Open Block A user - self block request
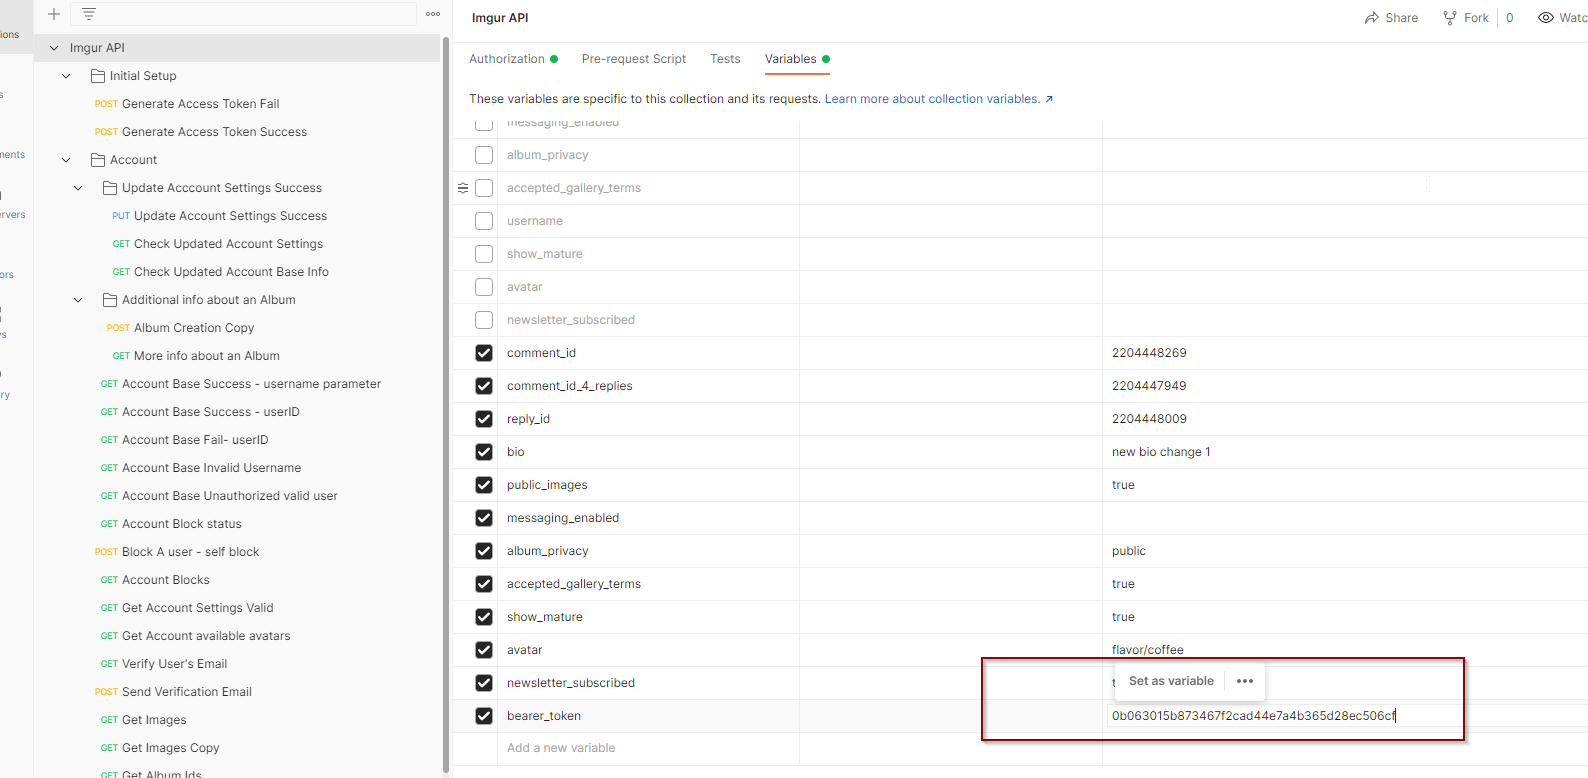Viewport: 1588px width, 778px height. coord(190,552)
